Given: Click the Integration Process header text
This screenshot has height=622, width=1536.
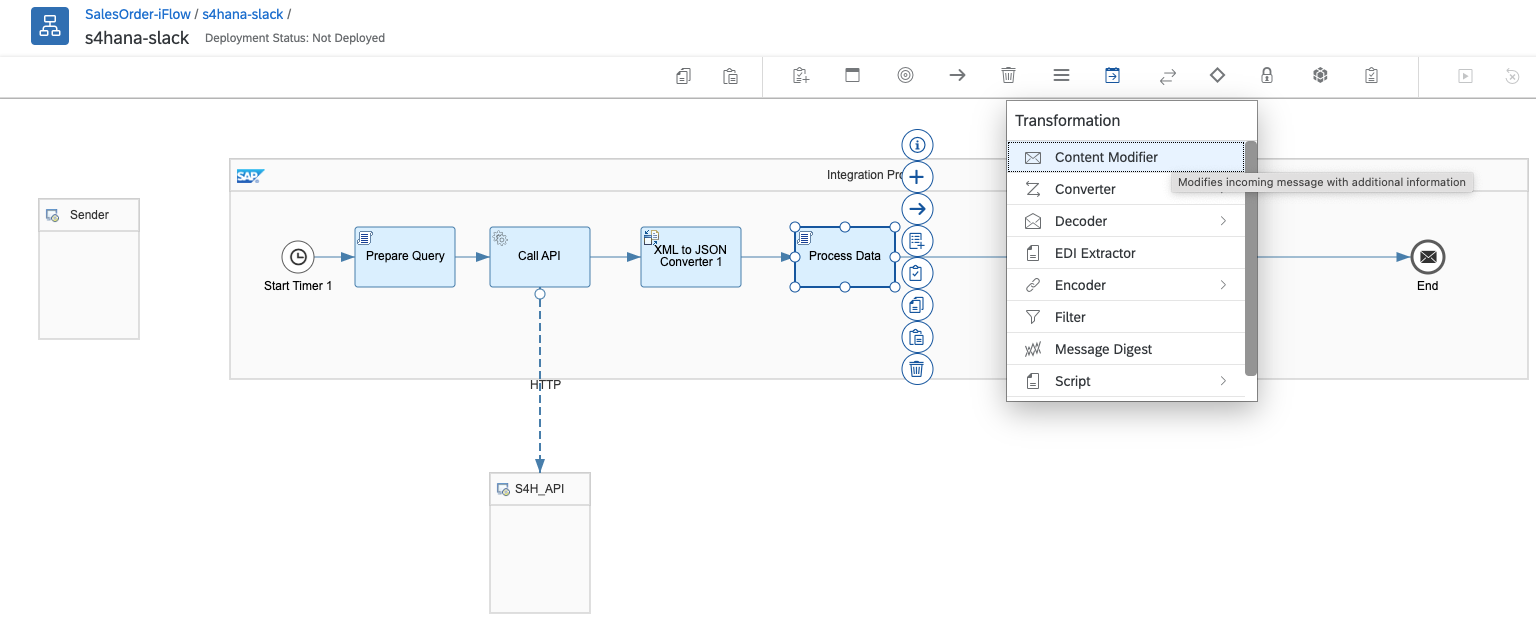Looking at the screenshot, I should pos(864,175).
